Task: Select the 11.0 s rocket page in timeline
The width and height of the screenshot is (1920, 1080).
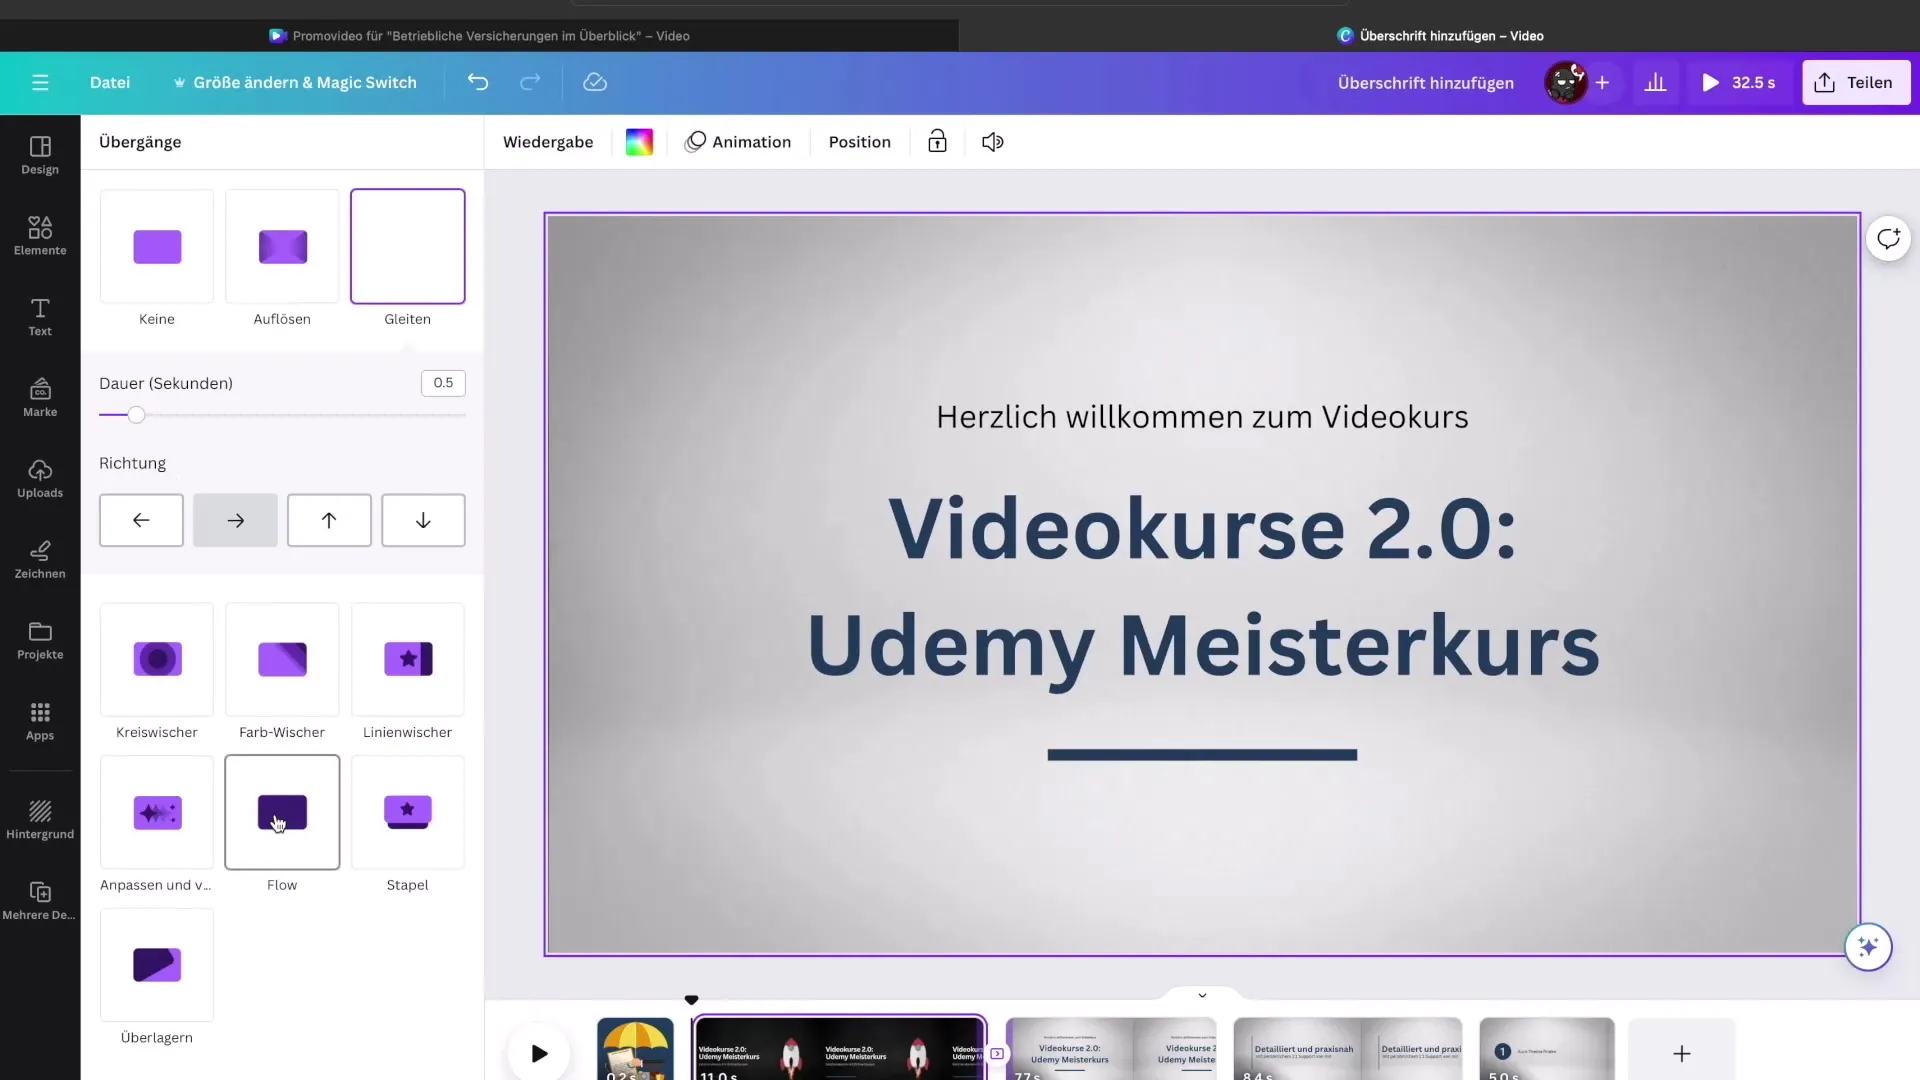Action: click(x=839, y=1049)
